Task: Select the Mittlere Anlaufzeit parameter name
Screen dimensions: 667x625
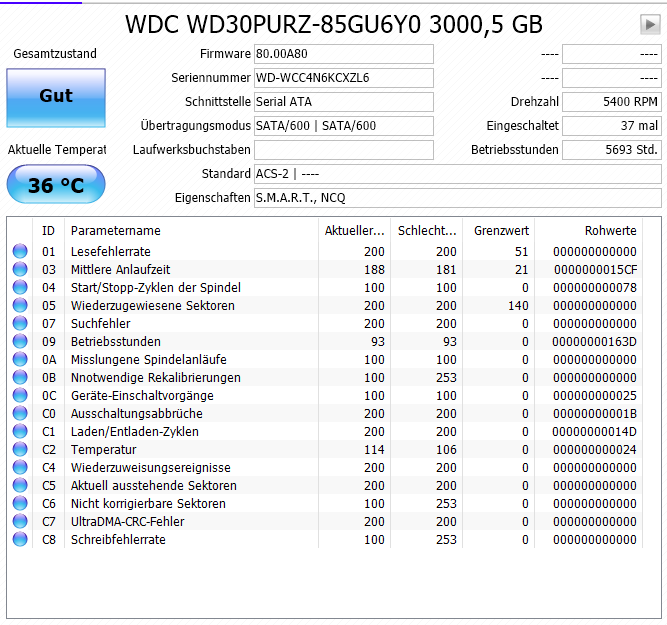Action: (120, 270)
